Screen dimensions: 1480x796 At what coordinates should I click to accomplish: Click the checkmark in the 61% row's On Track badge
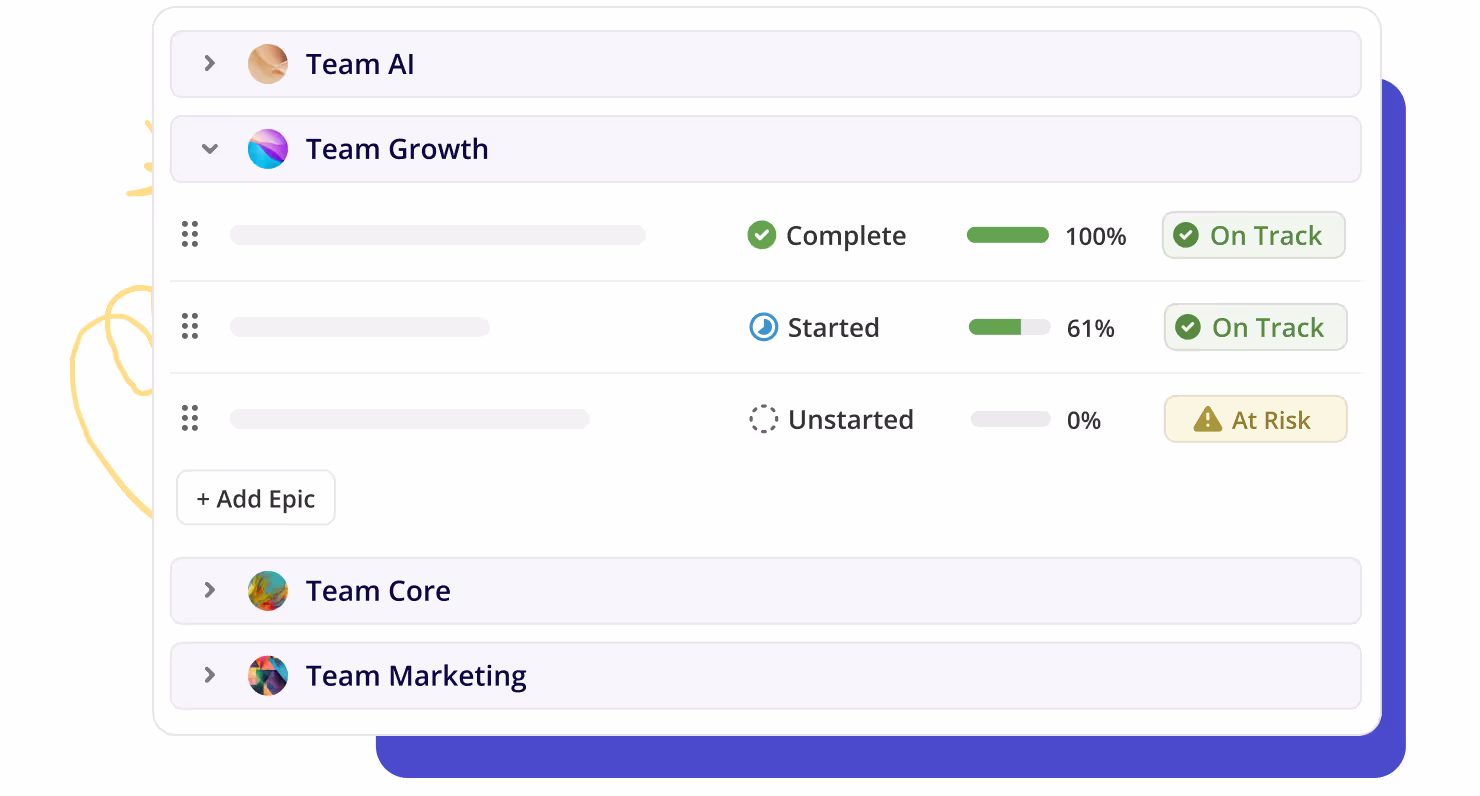tap(1188, 327)
